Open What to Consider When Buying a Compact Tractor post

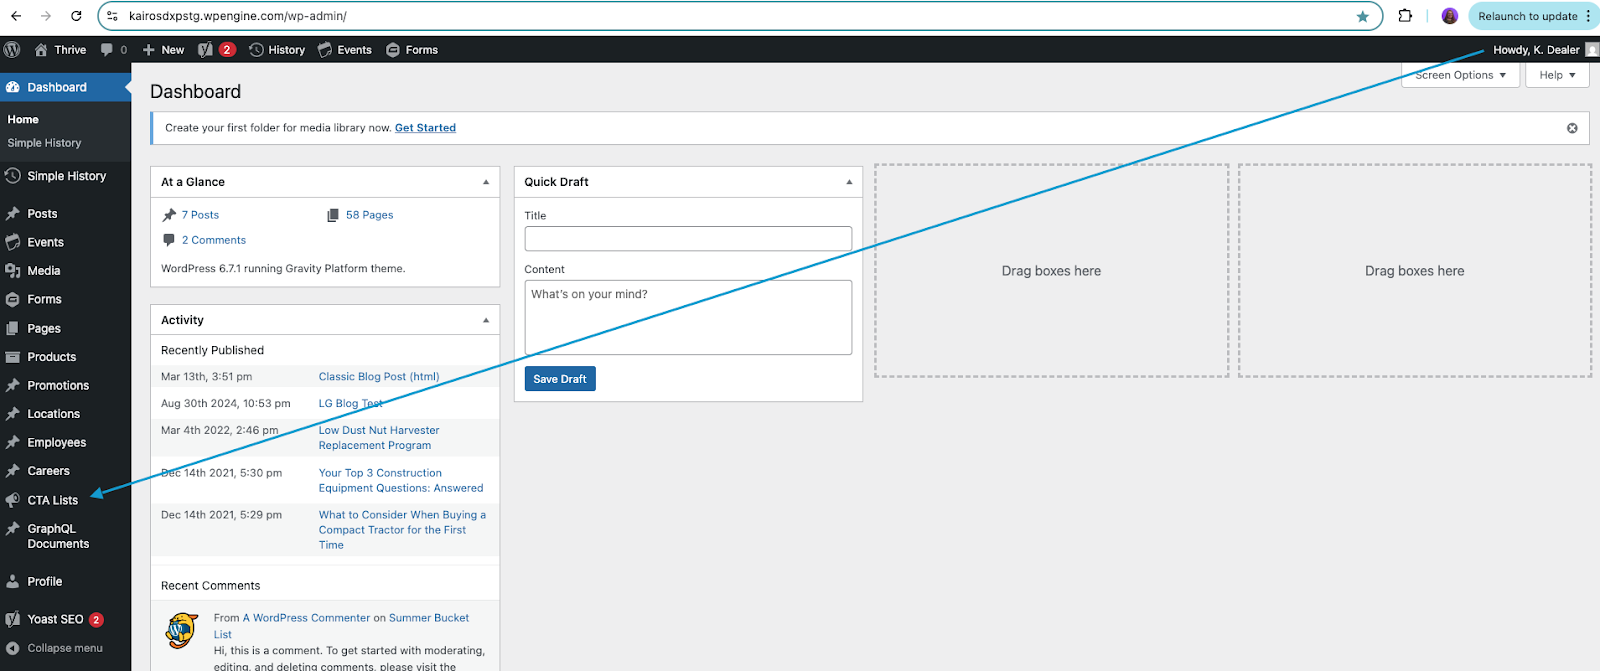pos(402,530)
